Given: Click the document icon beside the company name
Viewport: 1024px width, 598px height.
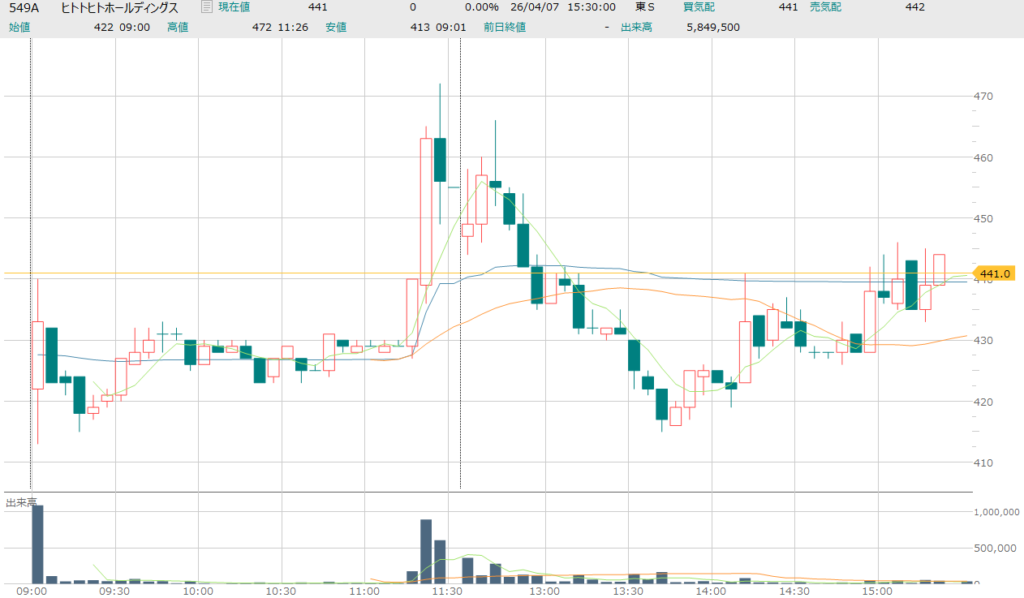Looking at the screenshot, I should pyautogui.click(x=206, y=7).
